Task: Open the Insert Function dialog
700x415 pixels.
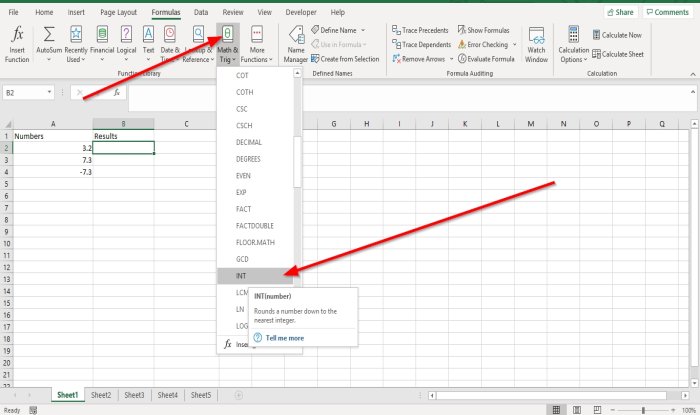Action: [x=17, y=44]
